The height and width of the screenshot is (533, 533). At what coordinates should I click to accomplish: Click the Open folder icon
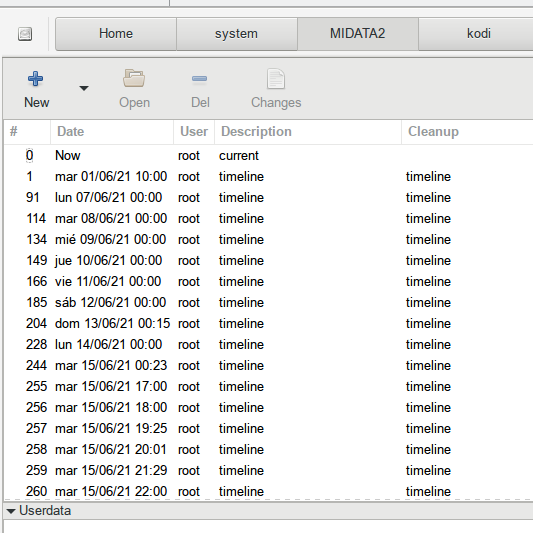point(134,79)
